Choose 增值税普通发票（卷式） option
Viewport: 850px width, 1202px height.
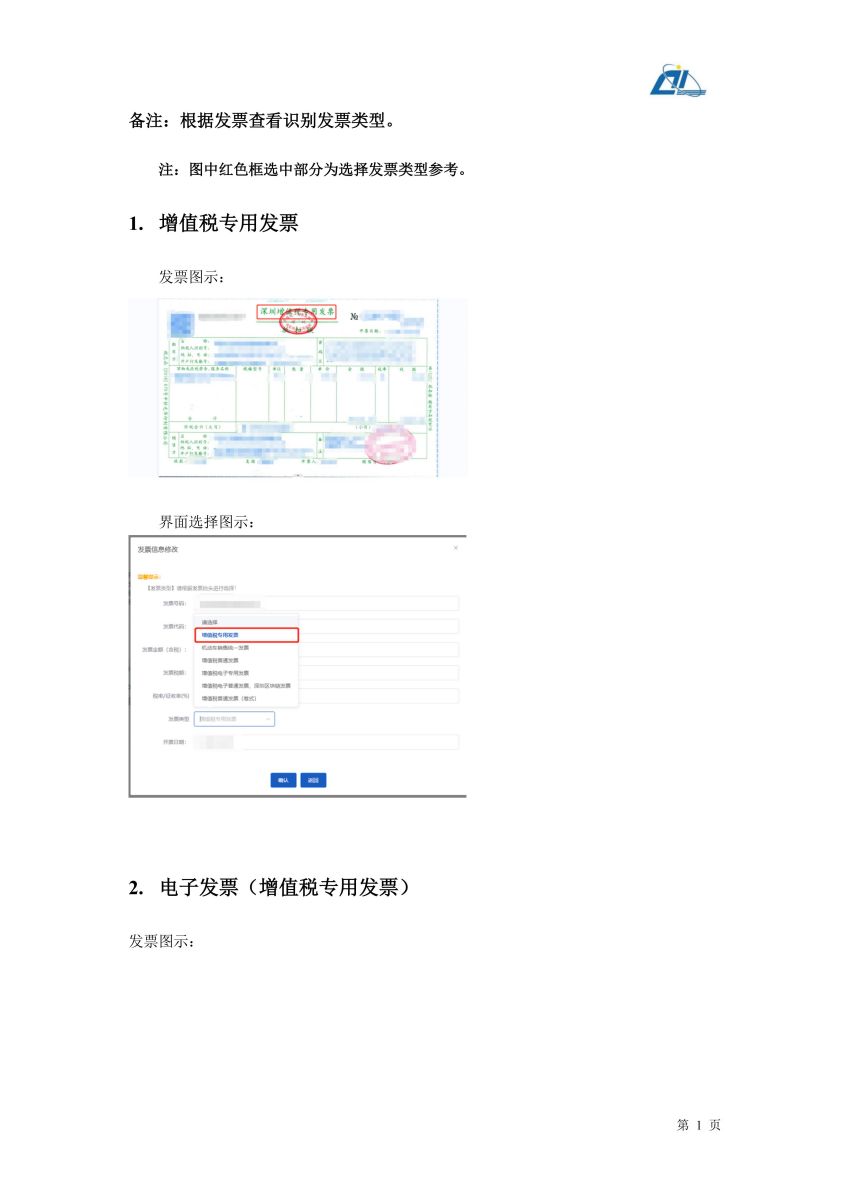point(246,698)
